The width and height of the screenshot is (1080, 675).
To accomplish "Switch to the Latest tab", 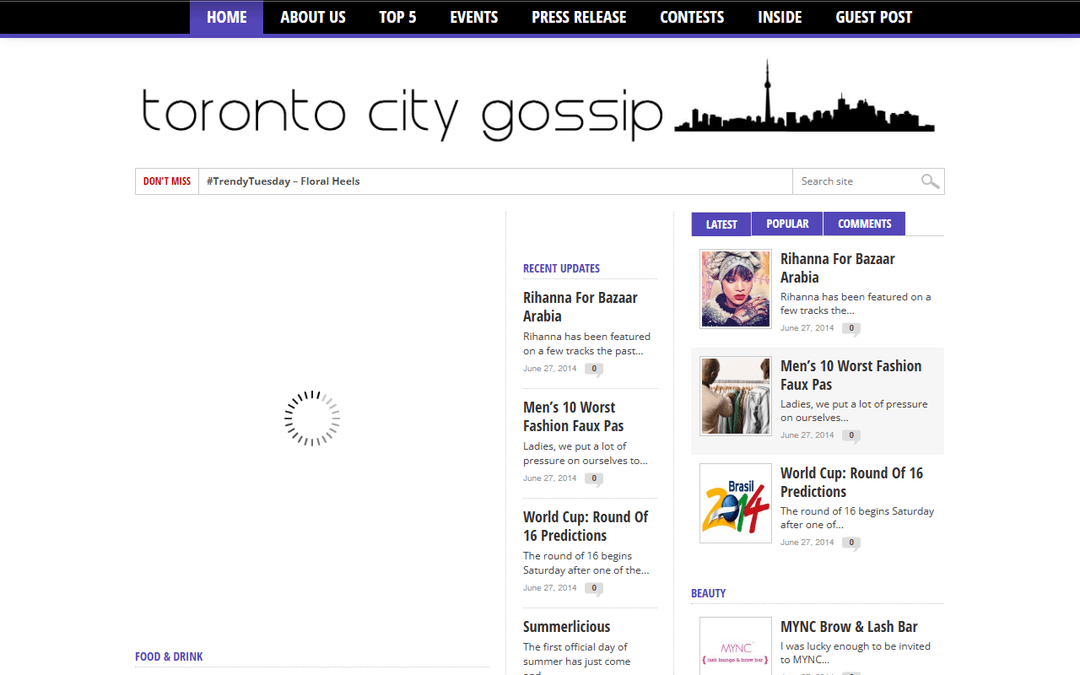I will tap(721, 224).
